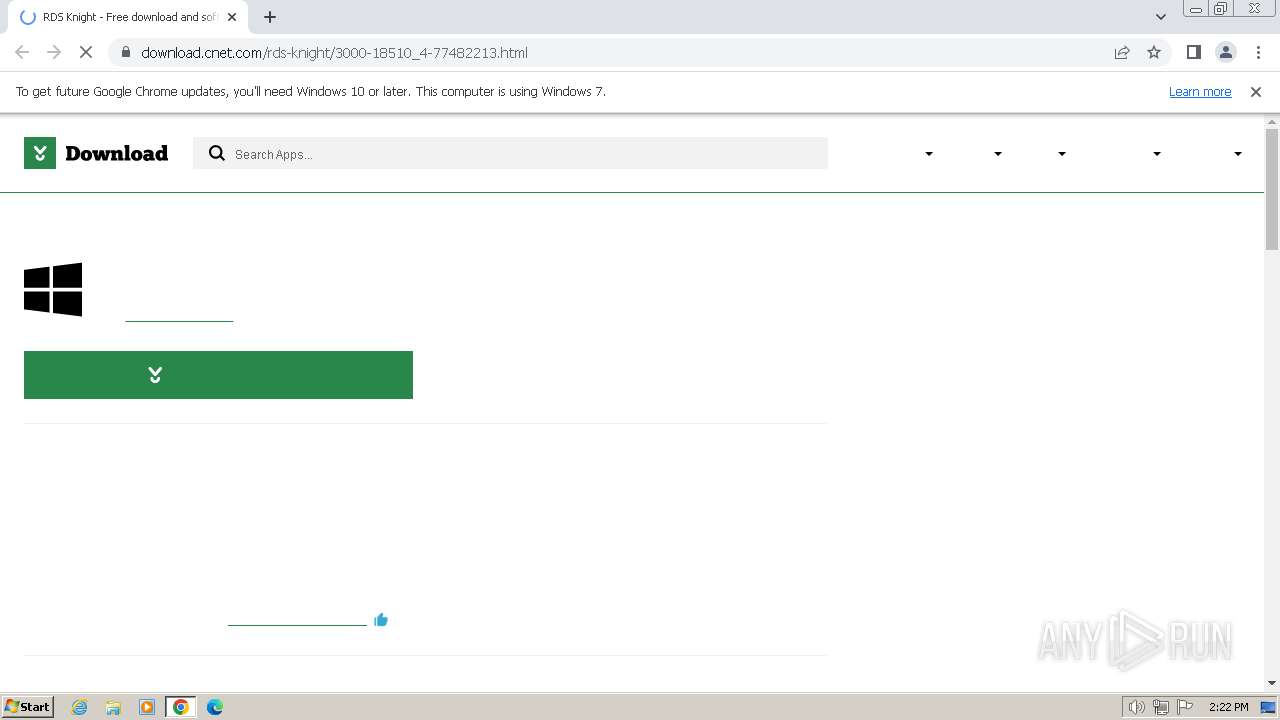The image size is (1280, 720).
Task: Open the Chrome profile menu
Action: (x=1226, y=52)
